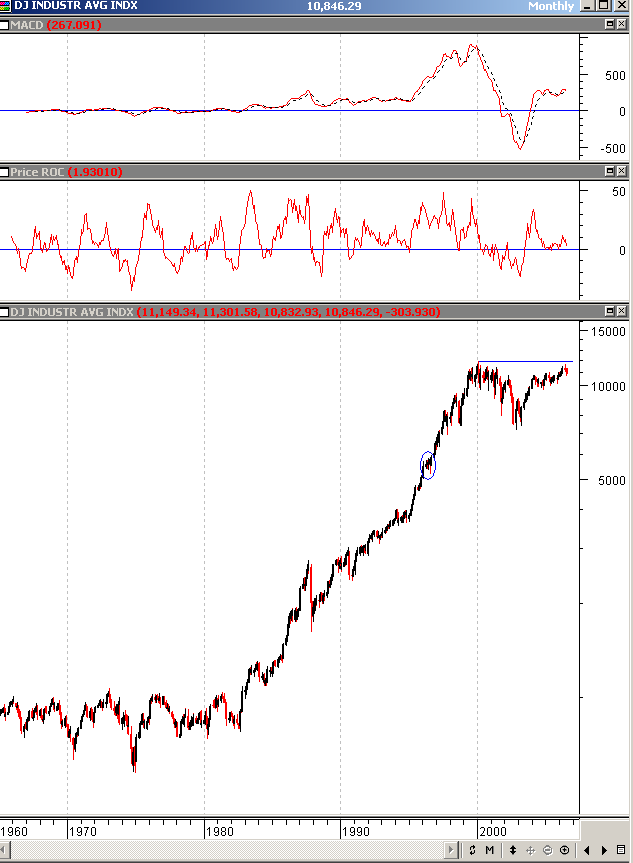Click the 1990 date axis label
The width and height of the screenshot is (633, 863).
pyautogui.click(x=356, y=831)
